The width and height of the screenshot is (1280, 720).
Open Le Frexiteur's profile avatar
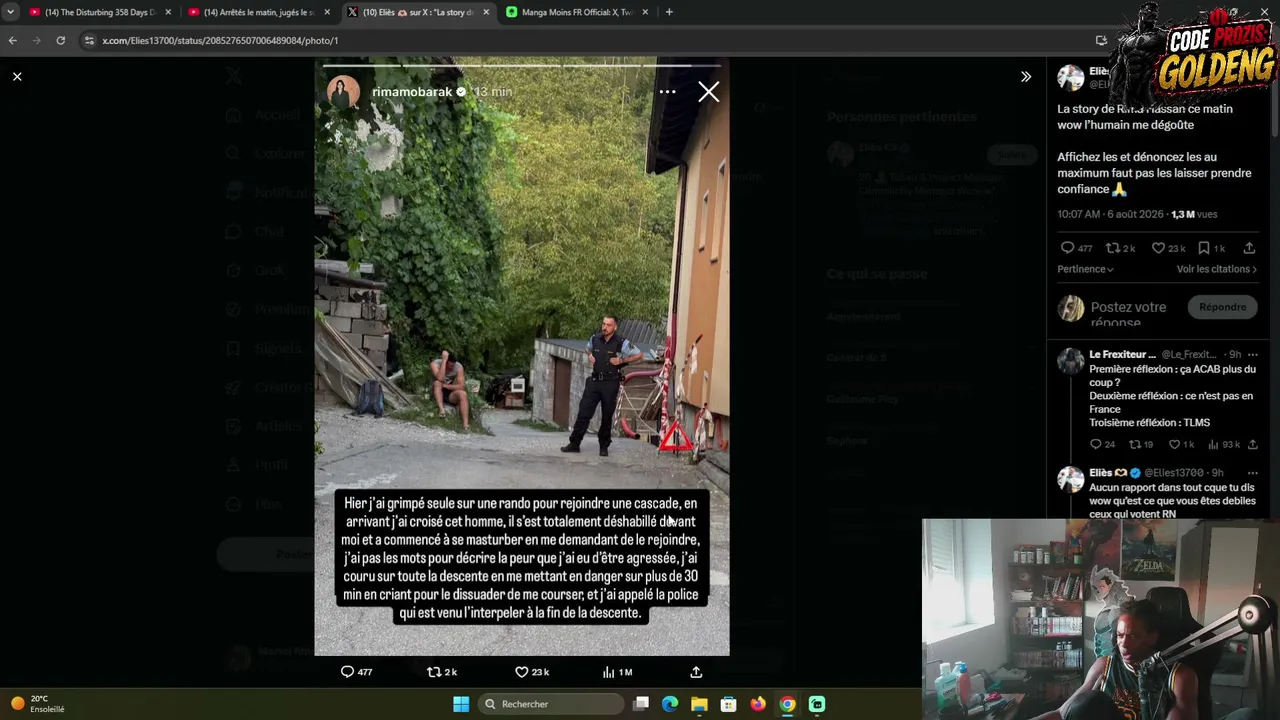tap(1071, 361)
